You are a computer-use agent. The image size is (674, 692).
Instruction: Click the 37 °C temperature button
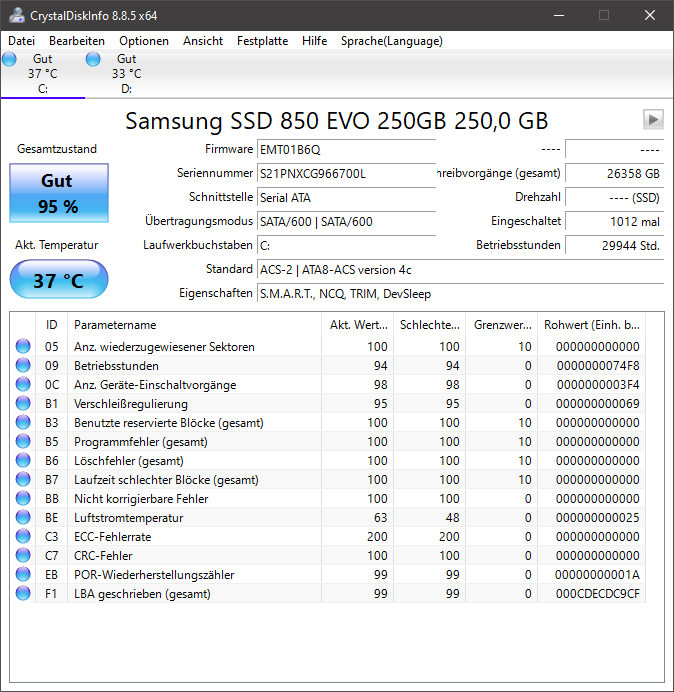(59, 279)
